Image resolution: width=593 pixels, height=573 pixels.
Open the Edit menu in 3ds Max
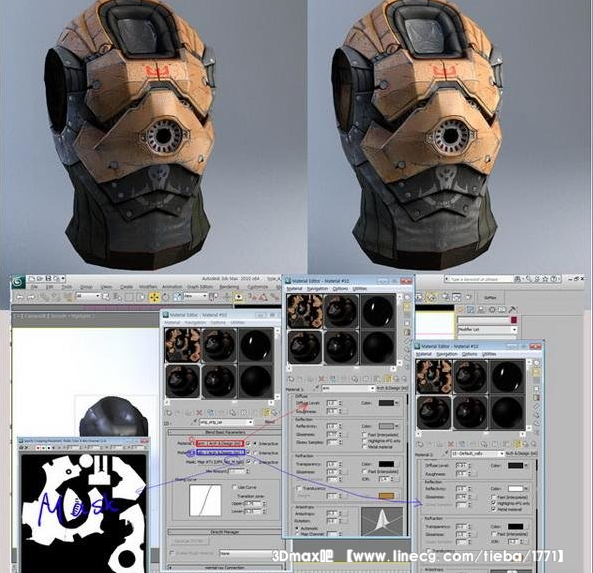pyautogui.click(x=50, y=287)
